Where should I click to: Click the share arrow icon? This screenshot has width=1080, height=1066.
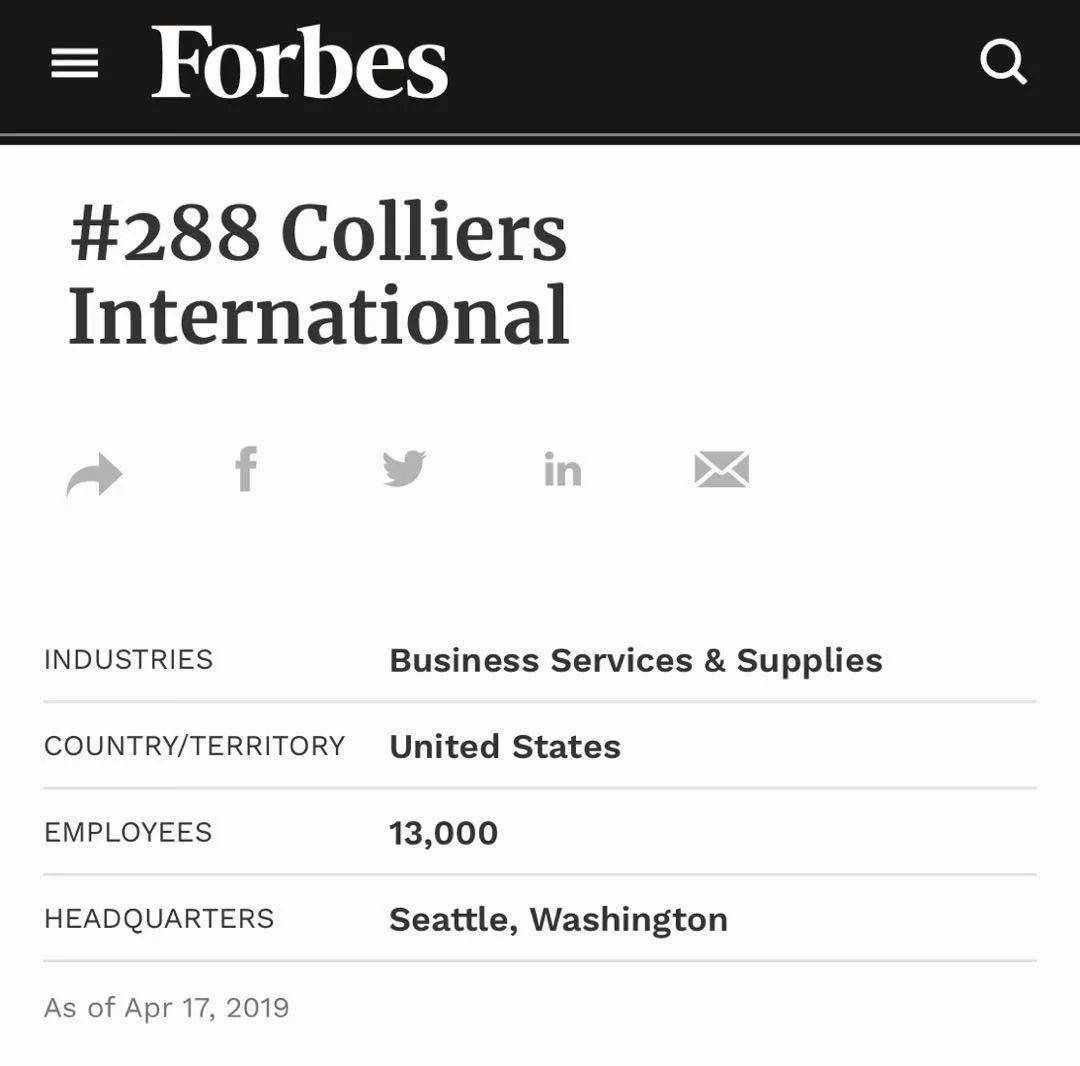click(94, 474)
